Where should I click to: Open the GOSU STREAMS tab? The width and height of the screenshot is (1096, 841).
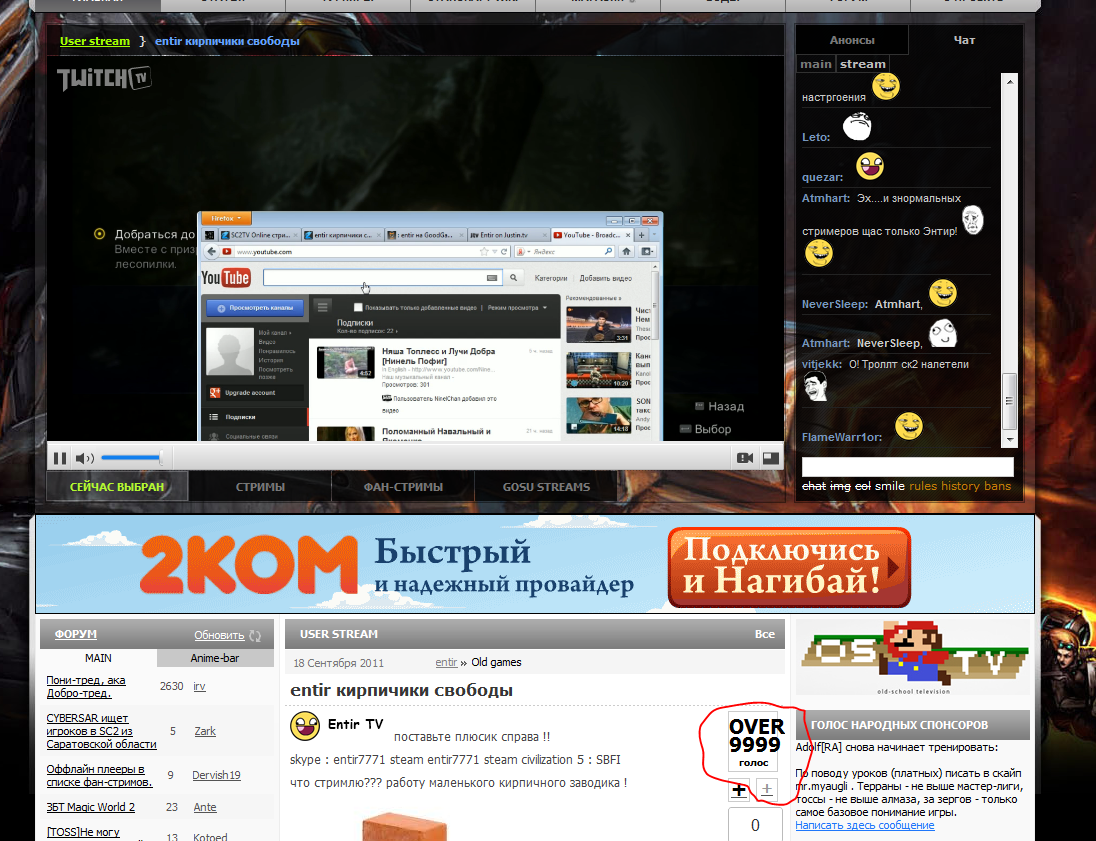546,487
